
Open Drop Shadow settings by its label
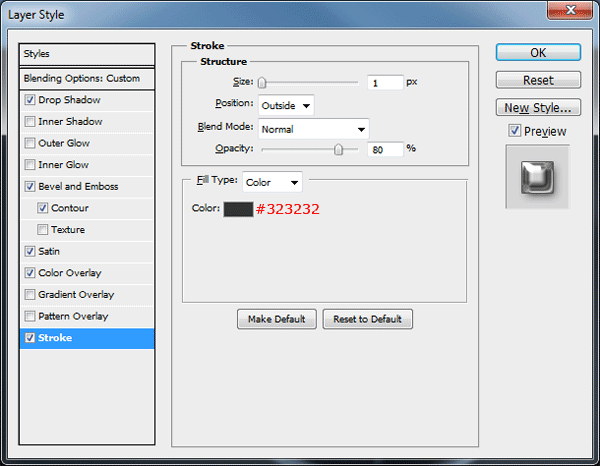pos(69,100)
